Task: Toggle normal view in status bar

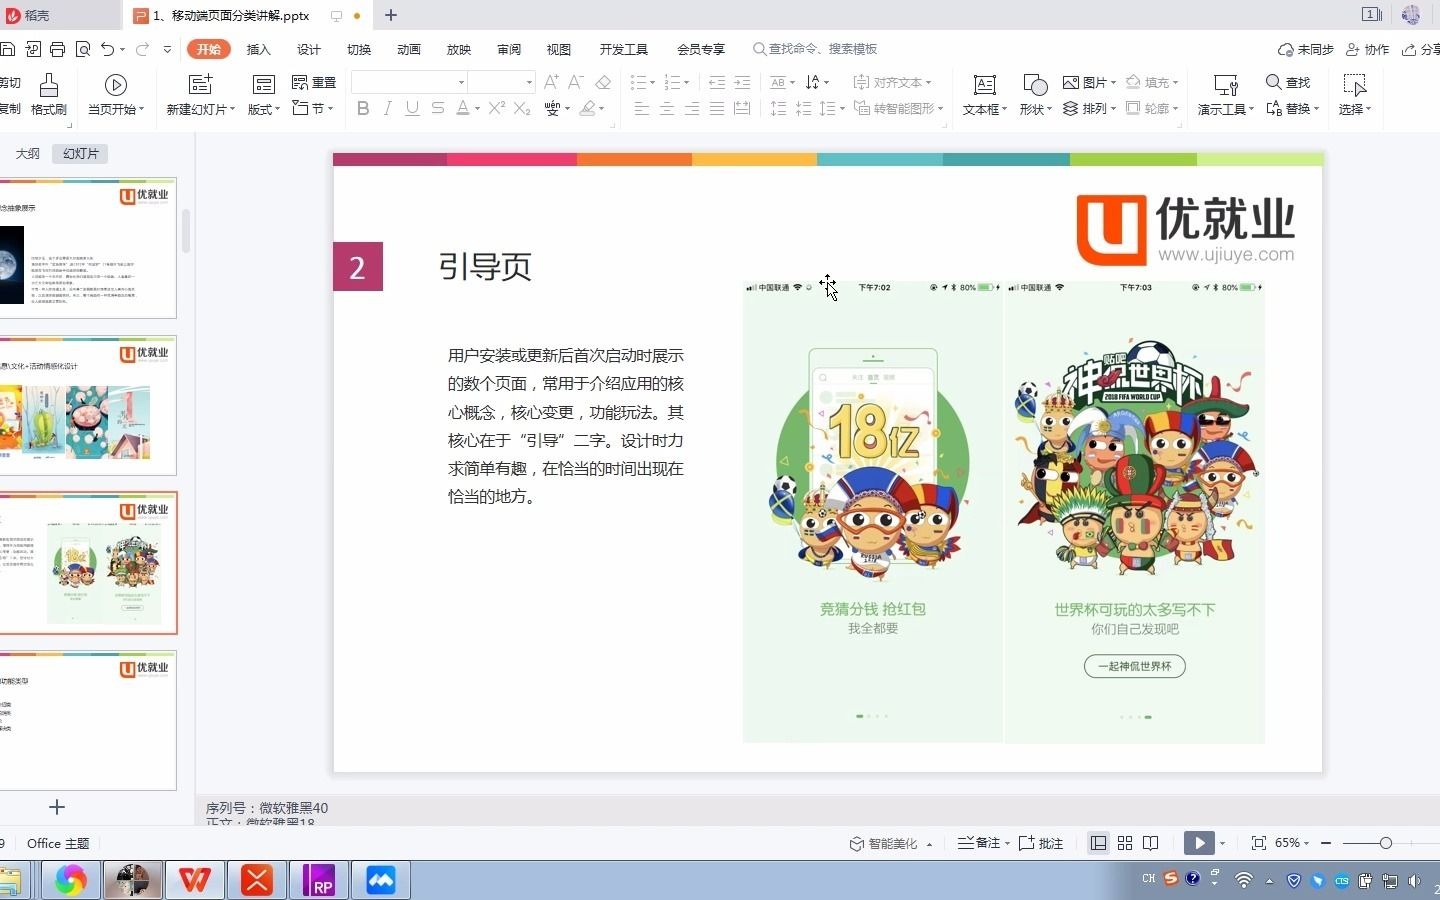Action: (1098, 843)
